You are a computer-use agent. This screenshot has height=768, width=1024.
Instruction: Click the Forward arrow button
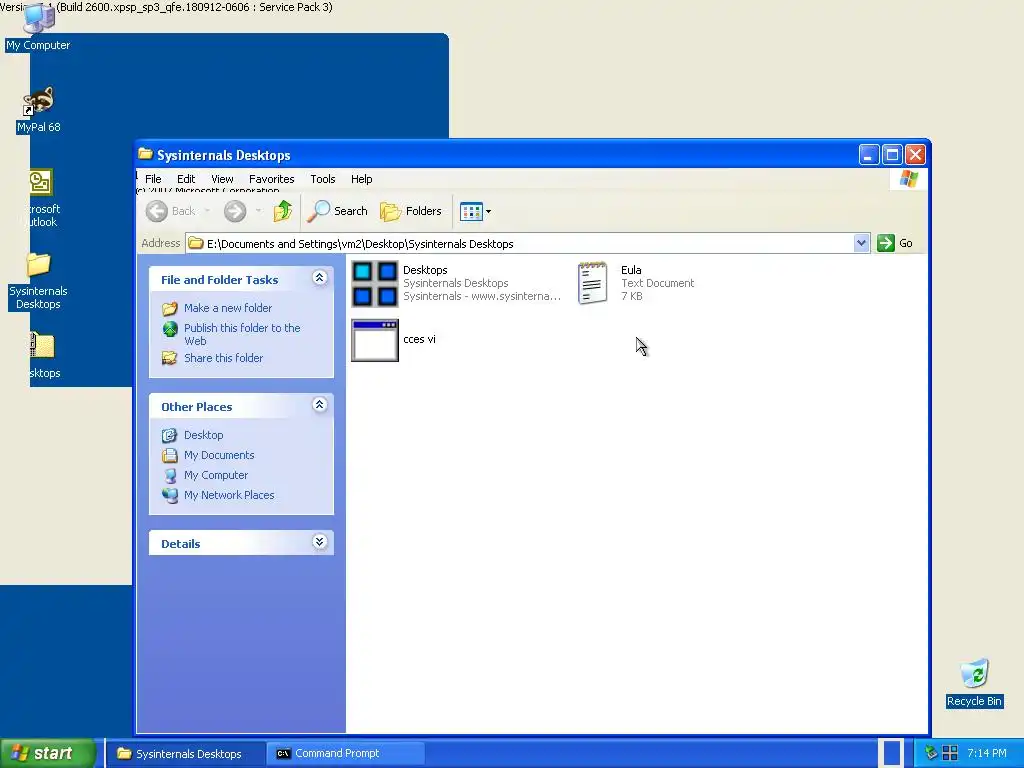235,211
